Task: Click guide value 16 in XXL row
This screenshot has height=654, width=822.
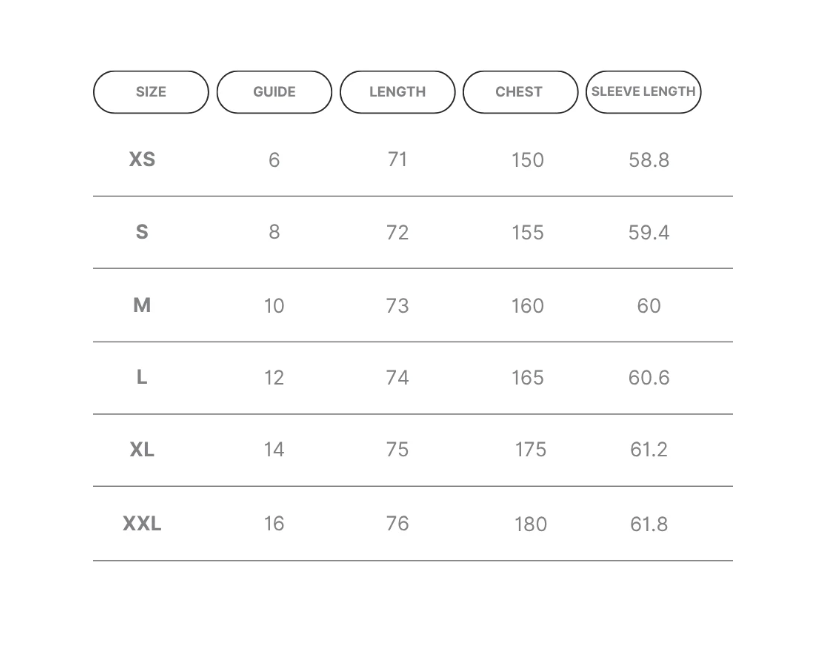Action: pos(274,524)
